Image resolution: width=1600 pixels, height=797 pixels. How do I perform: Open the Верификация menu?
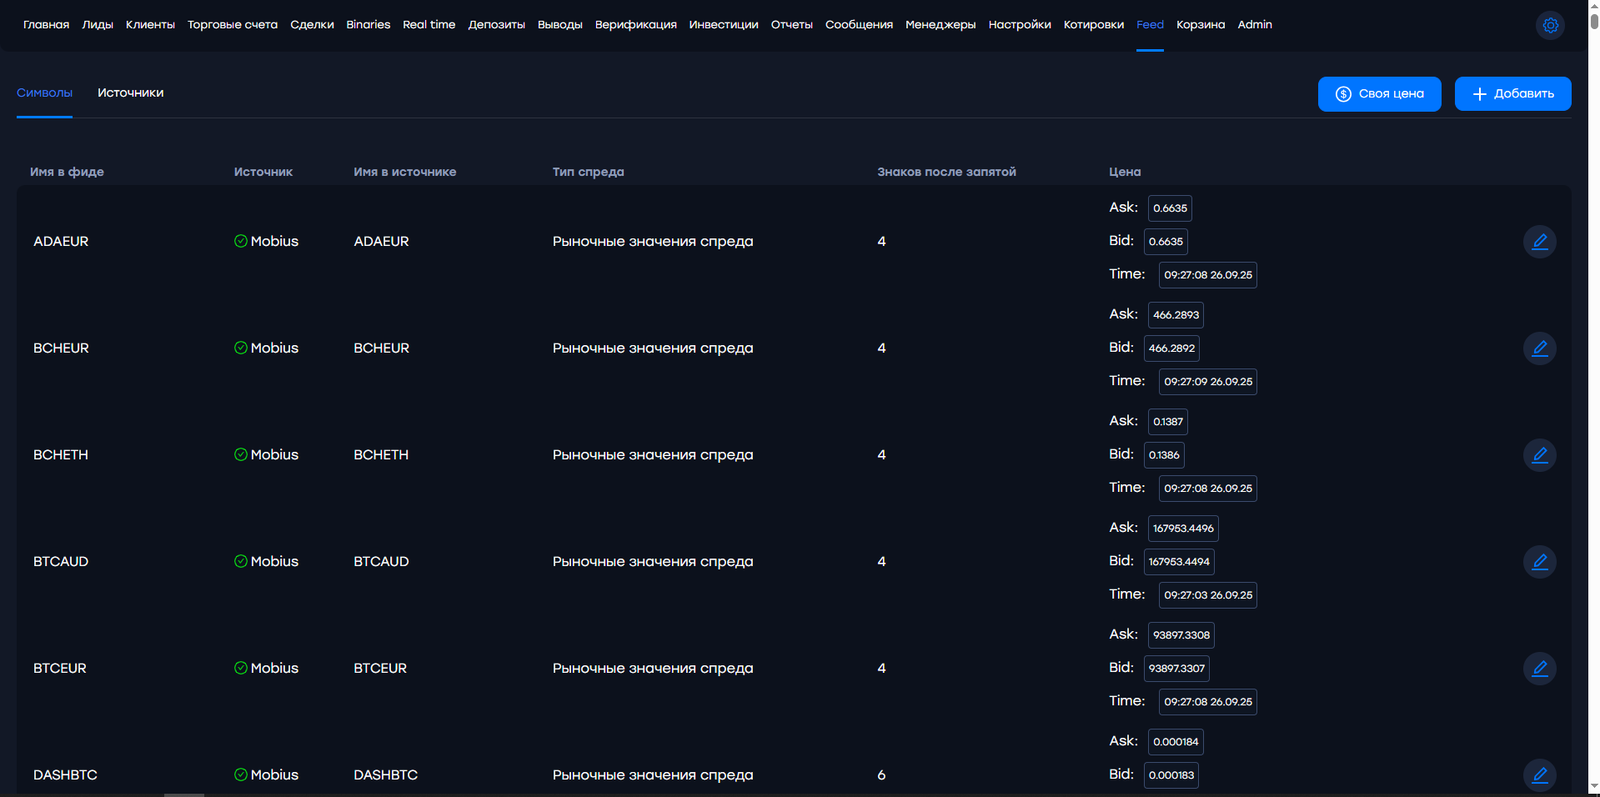coord(635,25)
